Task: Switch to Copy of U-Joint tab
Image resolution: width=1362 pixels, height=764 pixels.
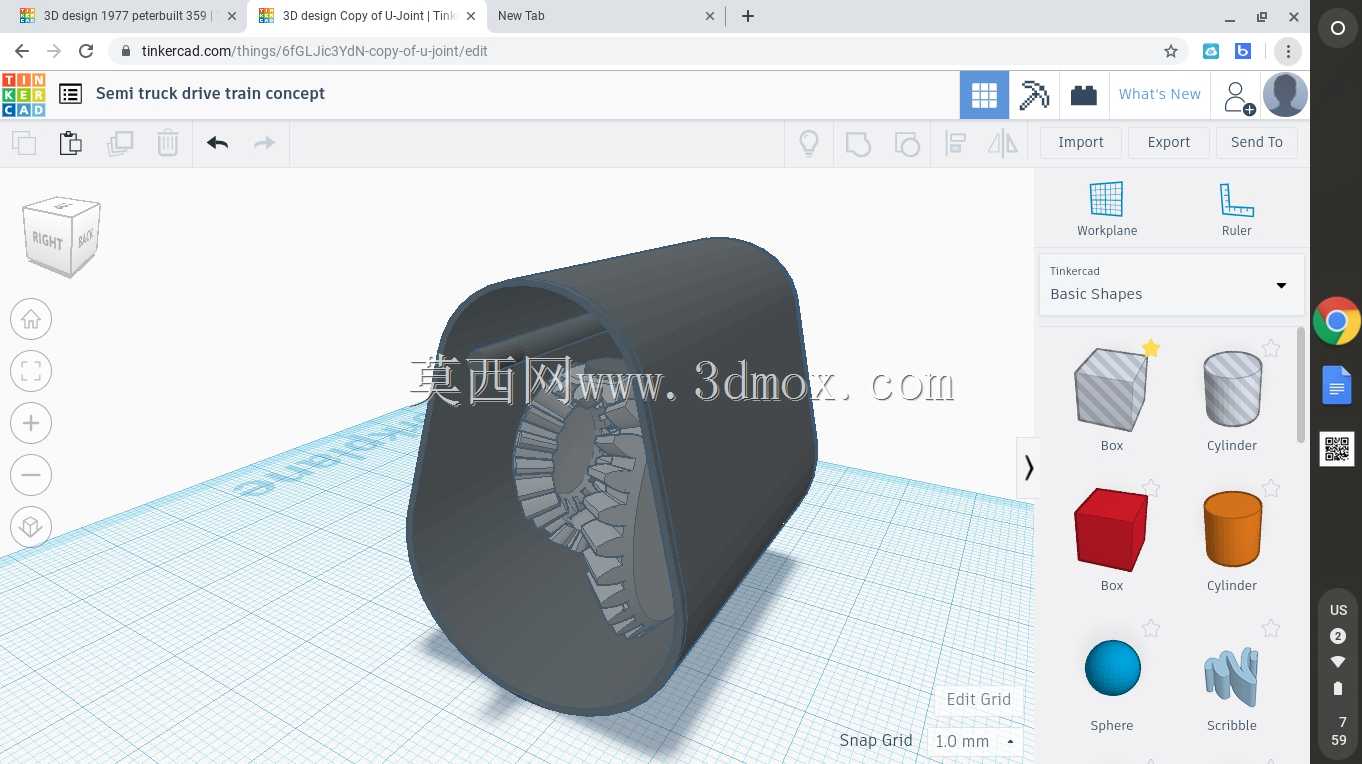Action: pos(368,16)
